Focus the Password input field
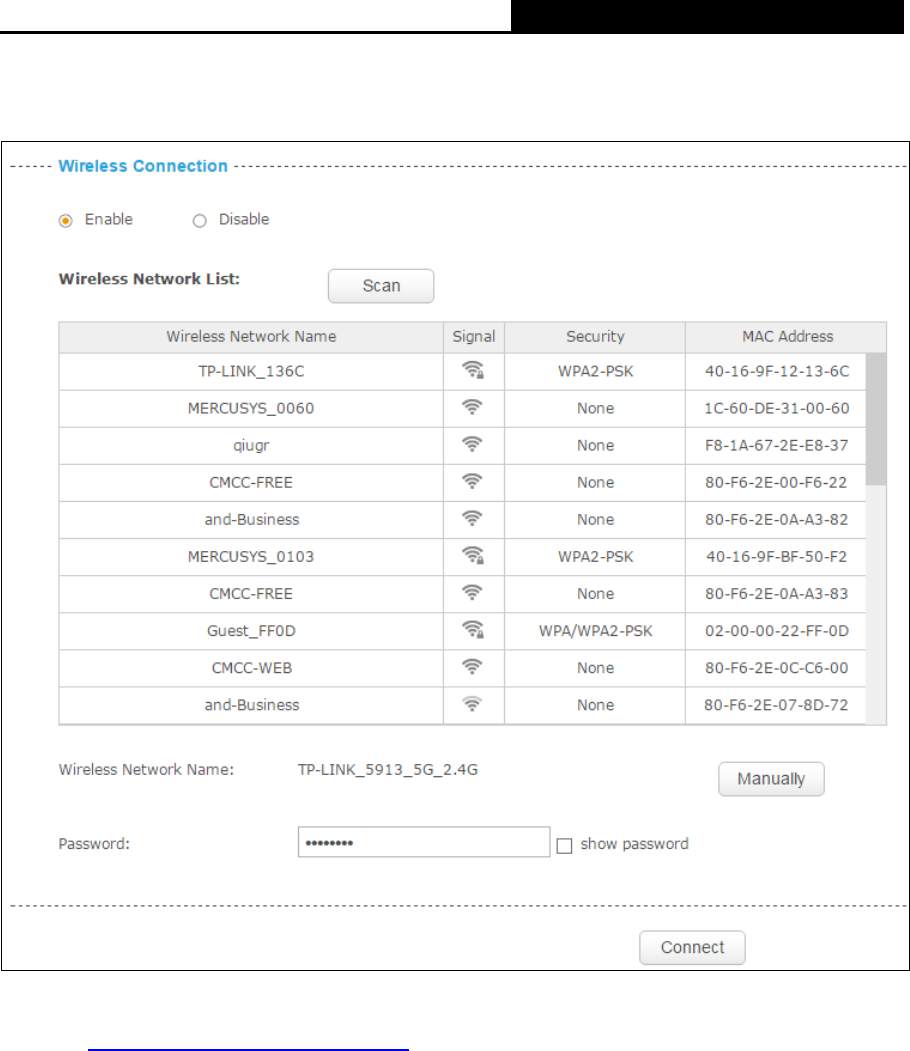The width and height of the screenshot is (910, 1051). click(x=424, y=842)
